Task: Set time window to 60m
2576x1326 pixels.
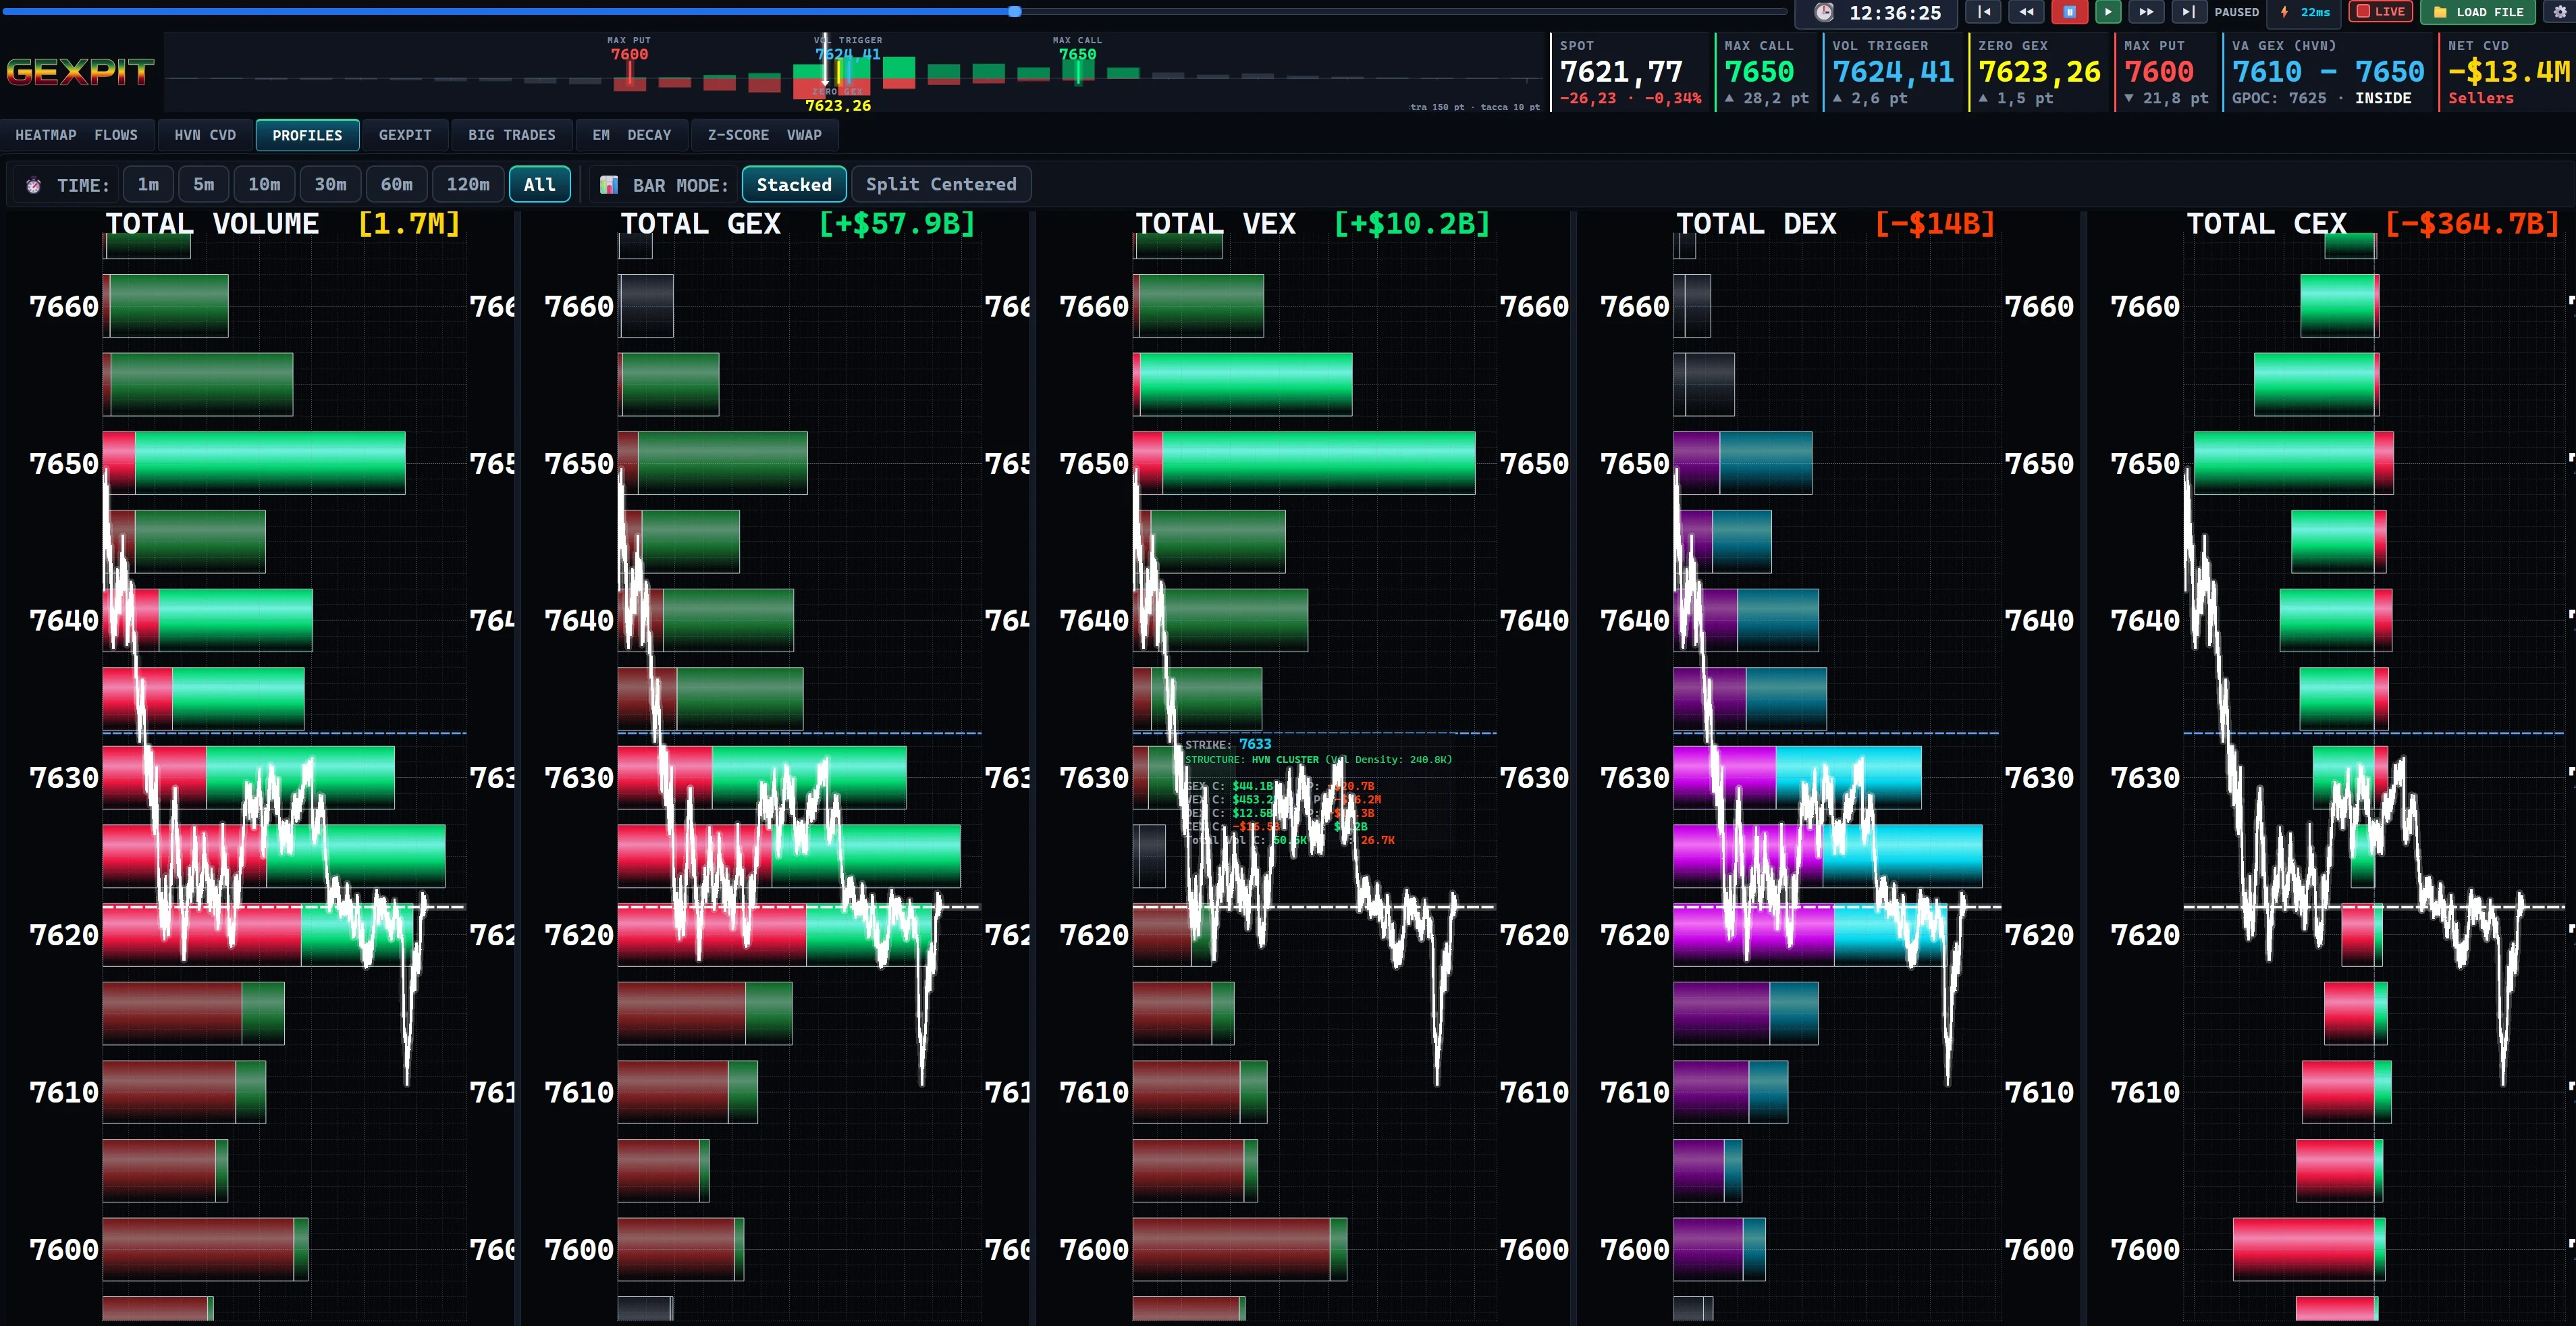Action: coord(396,184)
